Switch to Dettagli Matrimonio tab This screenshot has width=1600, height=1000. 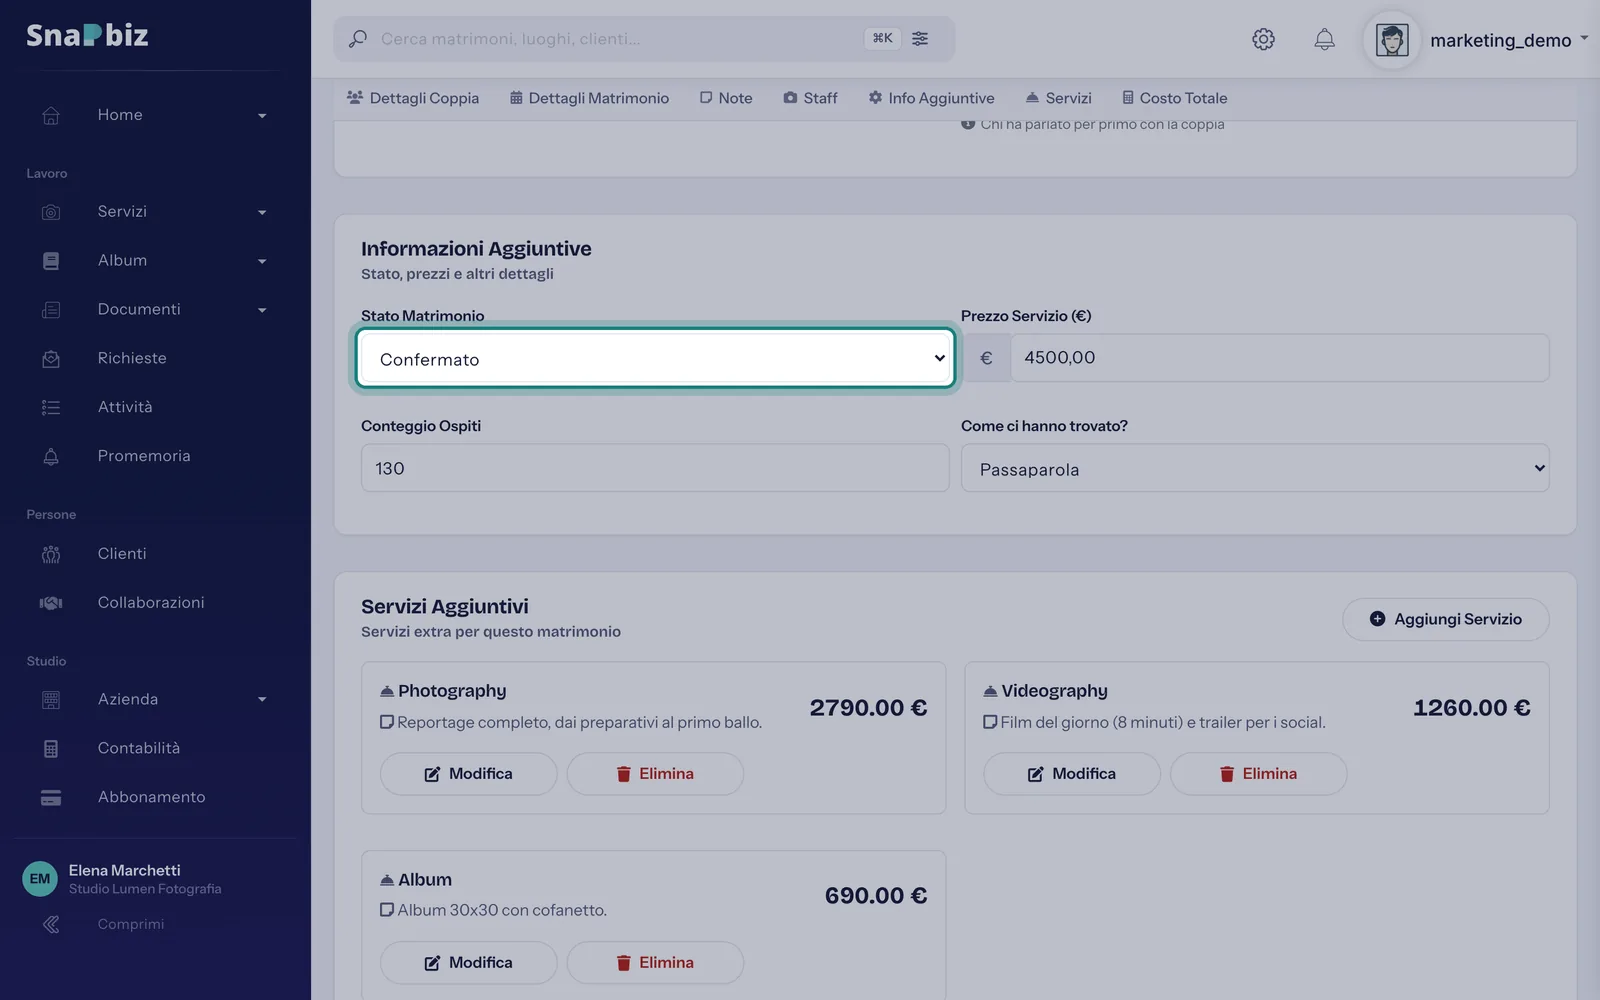pos(589,98)
